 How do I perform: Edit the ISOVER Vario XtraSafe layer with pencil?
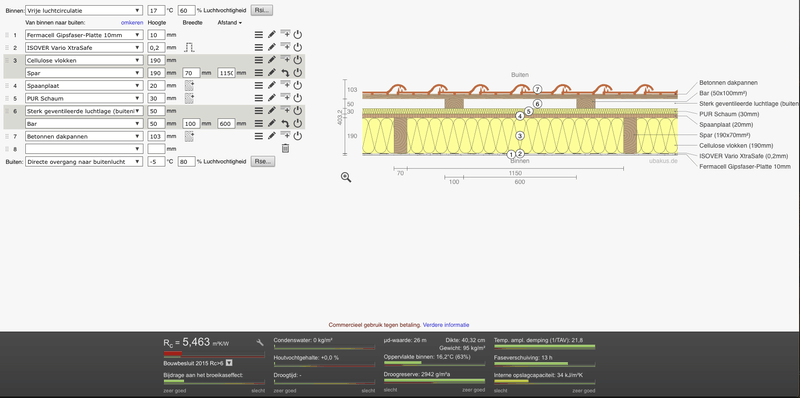click(272, 47)
